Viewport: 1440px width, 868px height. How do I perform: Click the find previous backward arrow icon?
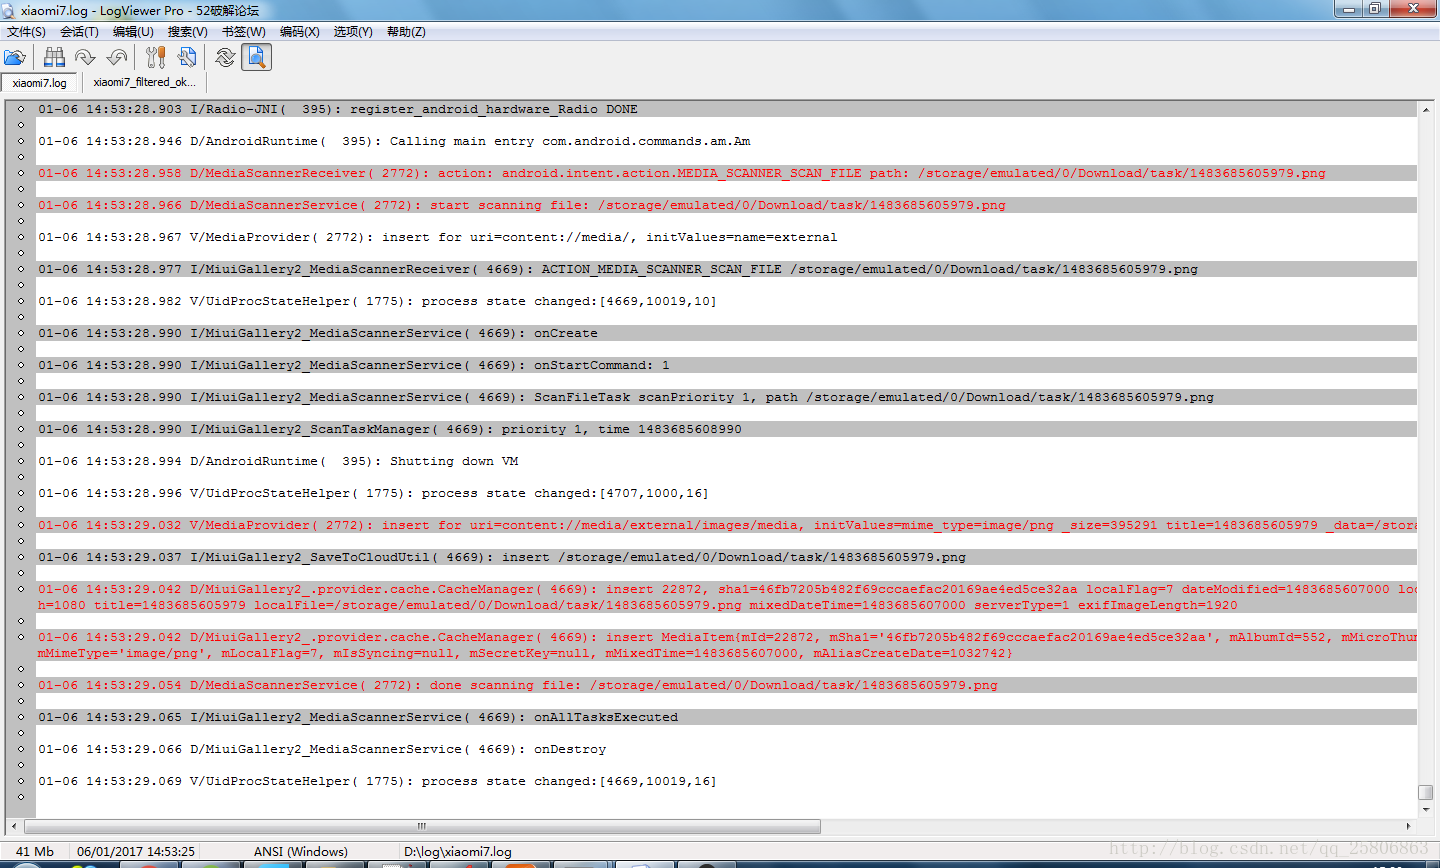coord(117,58)
